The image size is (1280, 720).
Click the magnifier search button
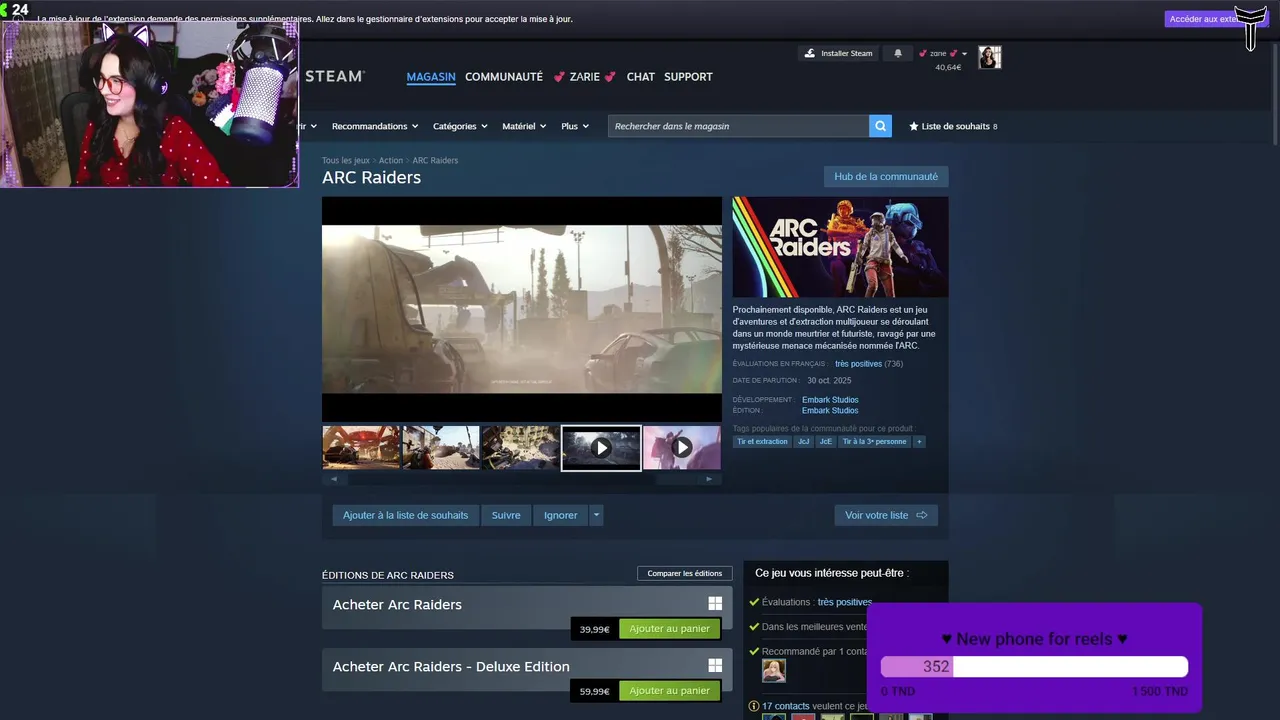(x=880, y=126)
